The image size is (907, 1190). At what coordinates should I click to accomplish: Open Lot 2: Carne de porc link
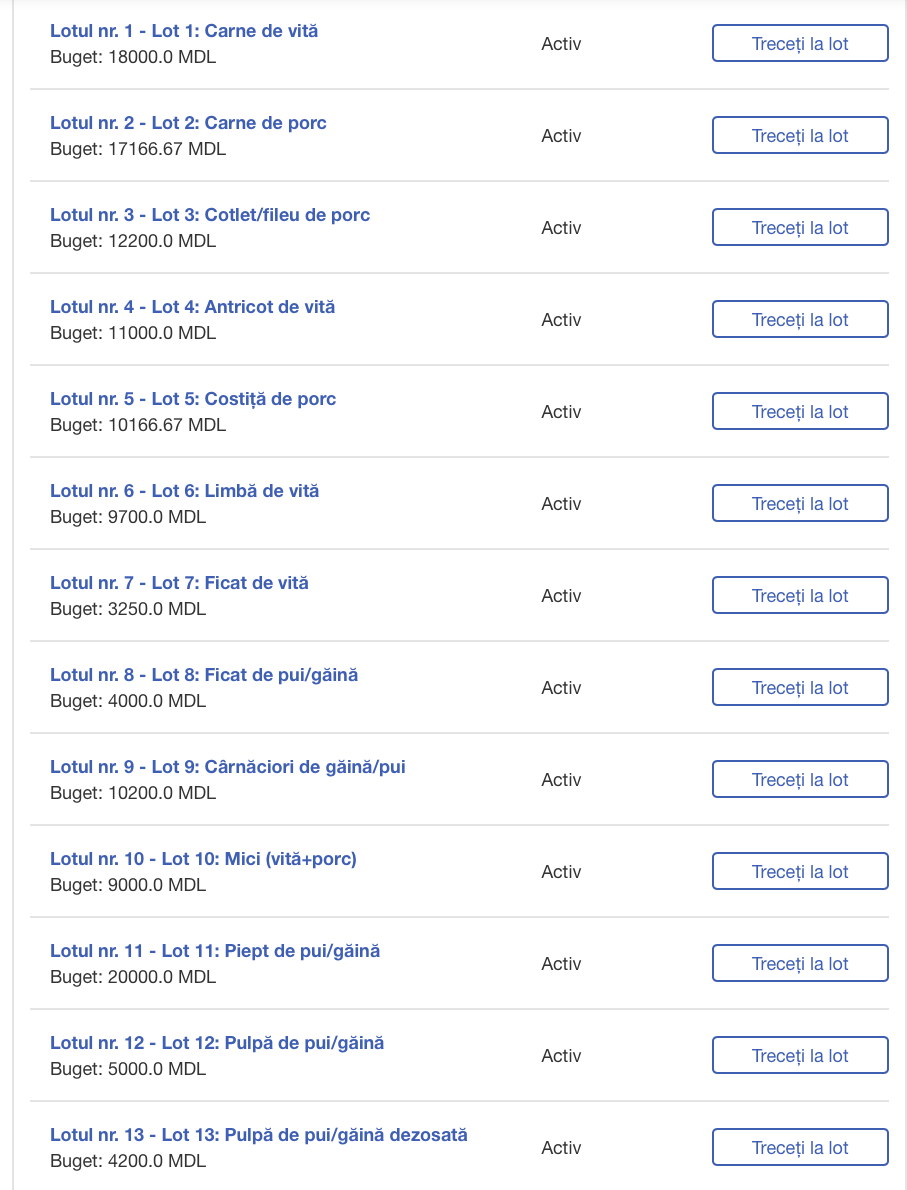pos(188,123)
